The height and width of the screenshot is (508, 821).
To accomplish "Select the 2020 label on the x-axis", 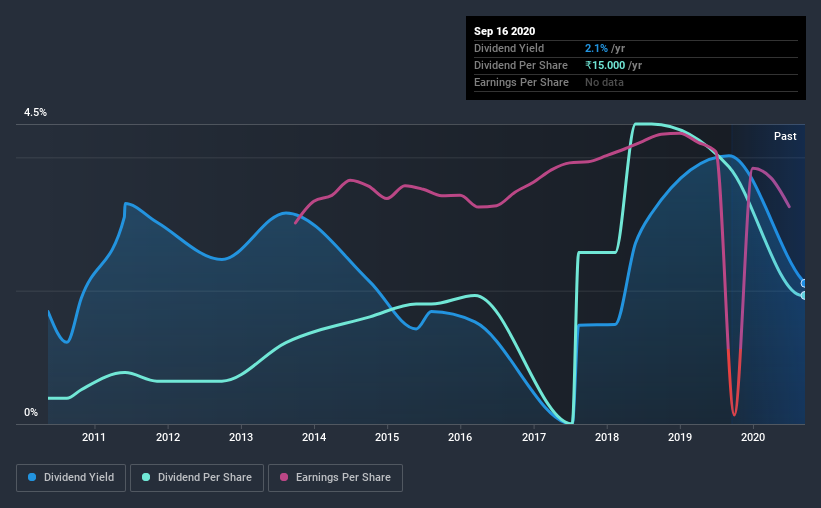I will (753, 437).
